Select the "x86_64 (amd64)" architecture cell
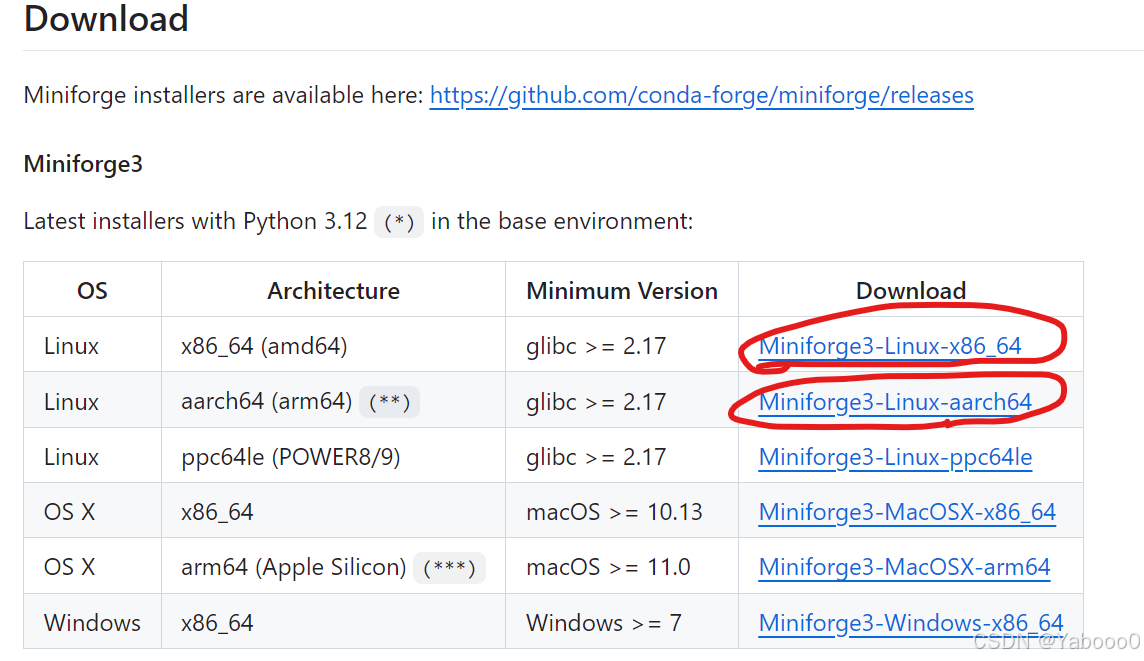Screen dimensions: 1144x661 point(264,346)
